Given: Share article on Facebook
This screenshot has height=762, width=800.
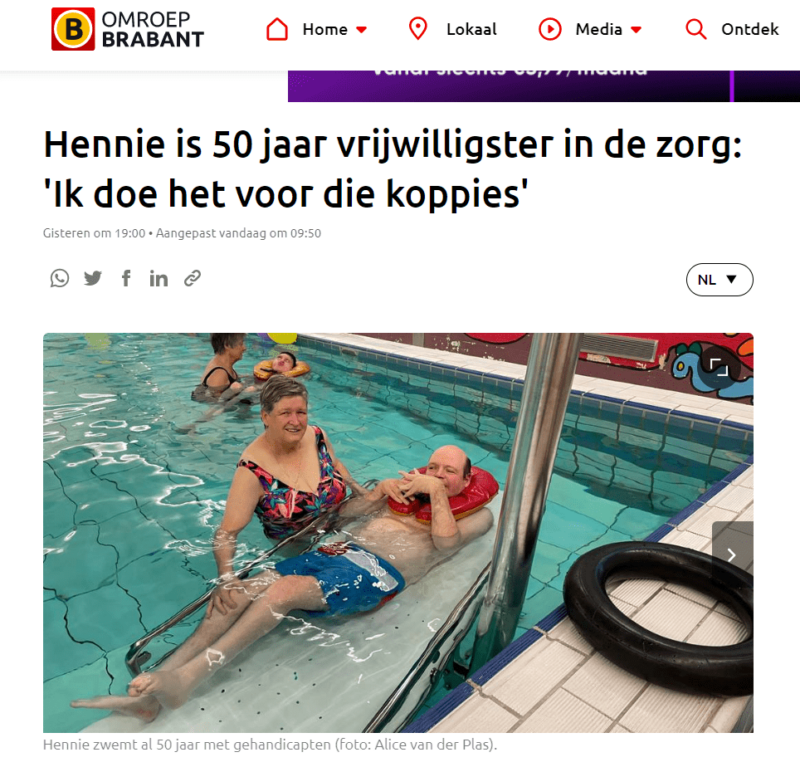Looking at the screenshot, I should click(x=126, y=278).
